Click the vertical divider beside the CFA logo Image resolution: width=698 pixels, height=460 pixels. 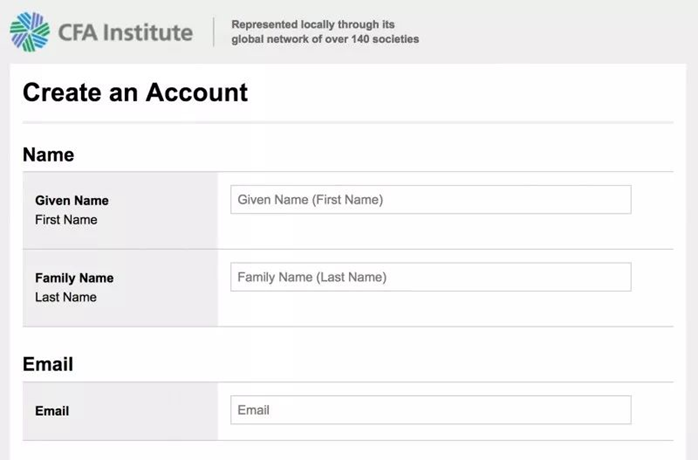tap(214, 32)
